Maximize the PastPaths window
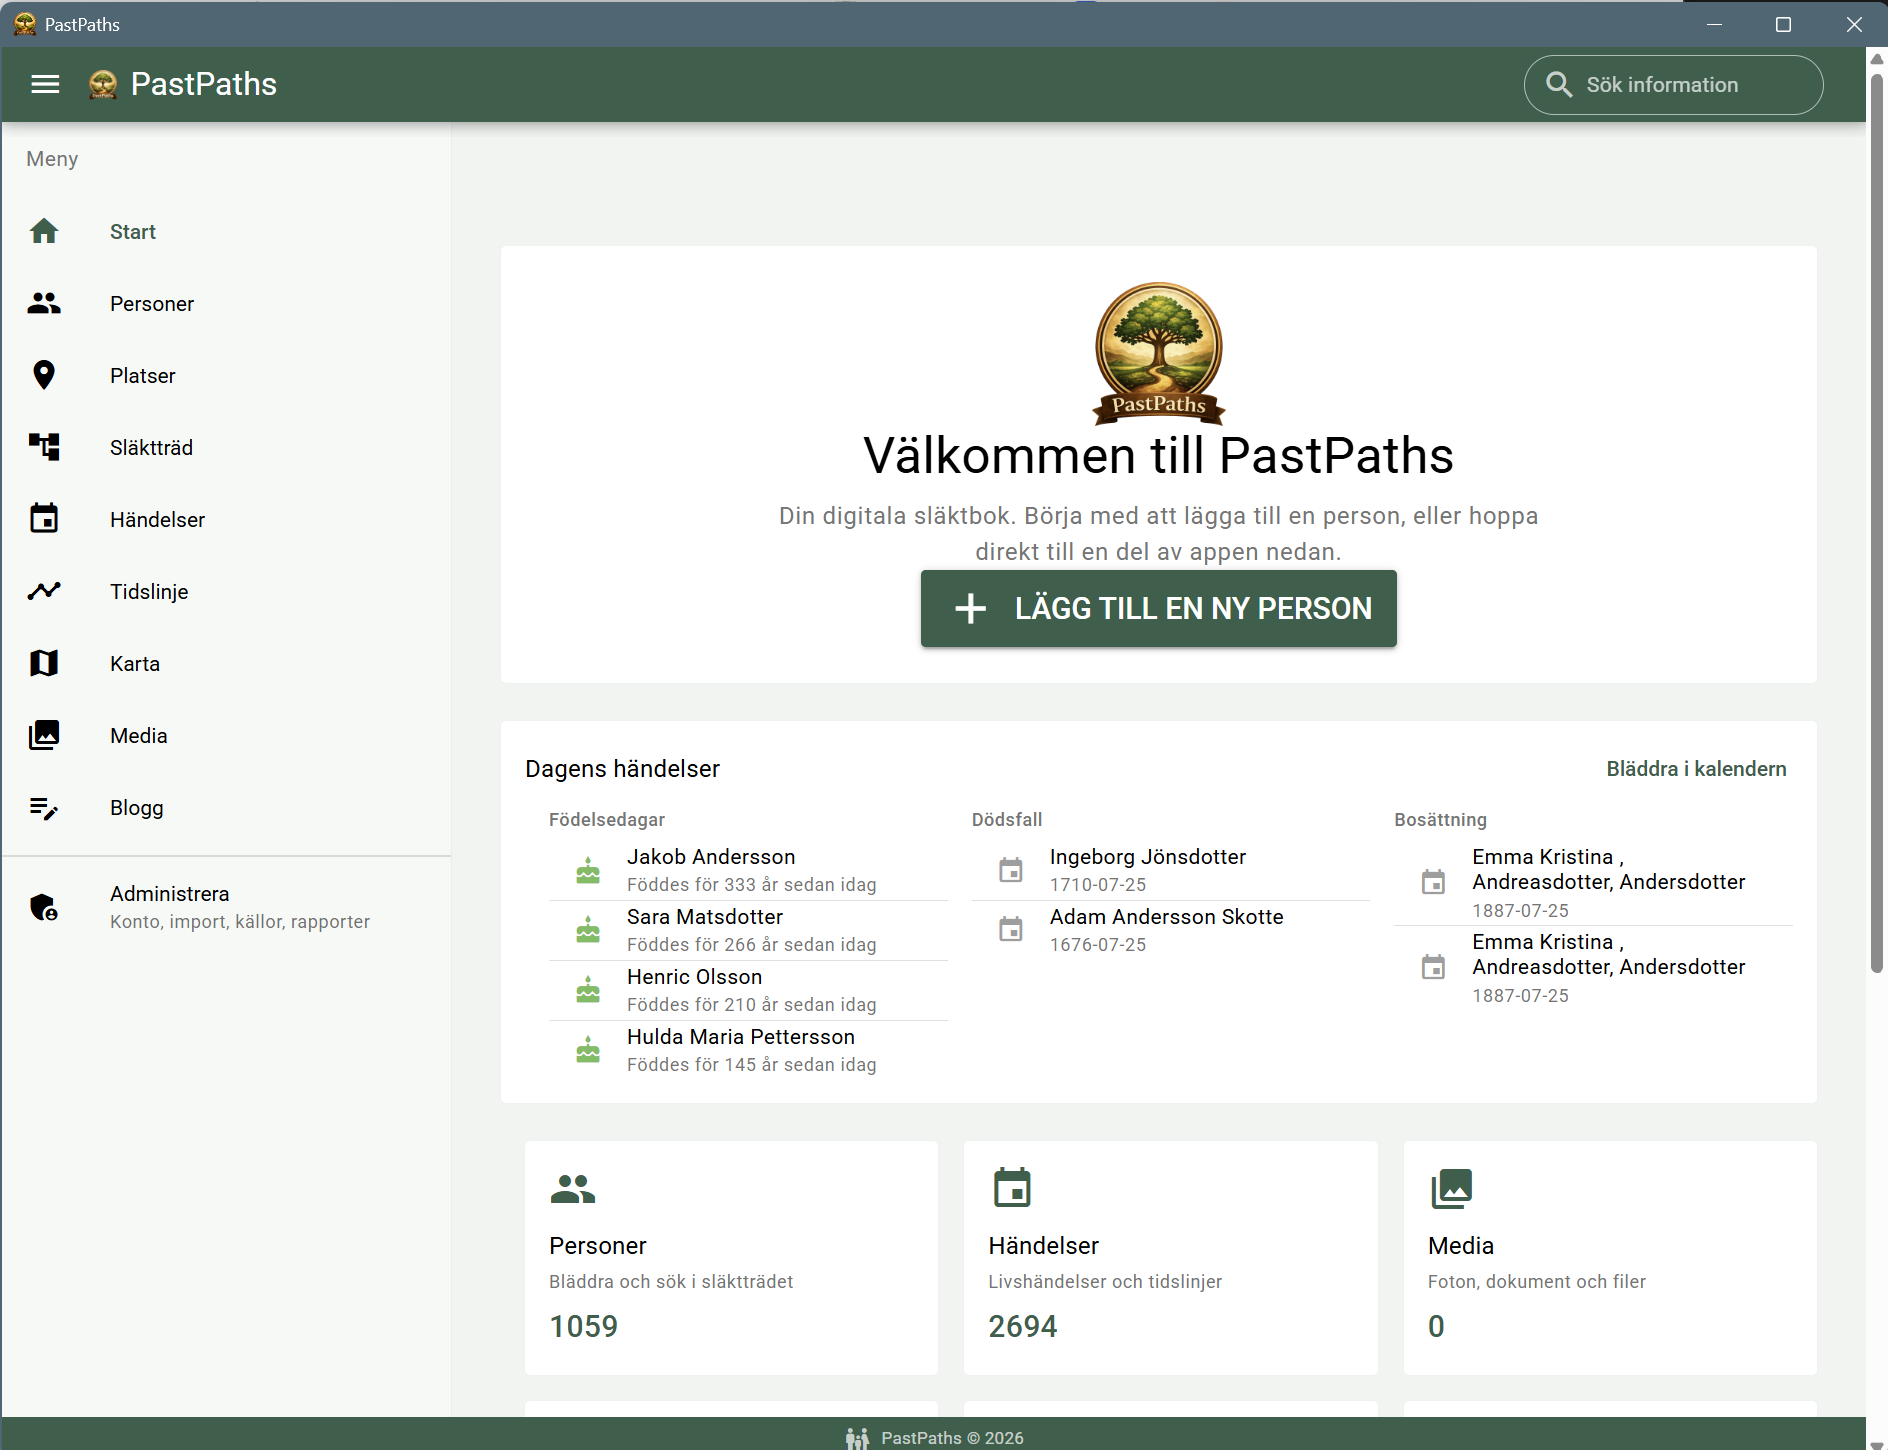The width and height of the screenshot is (1888, 1450). pyautogui.click(x=1783, y=24)
